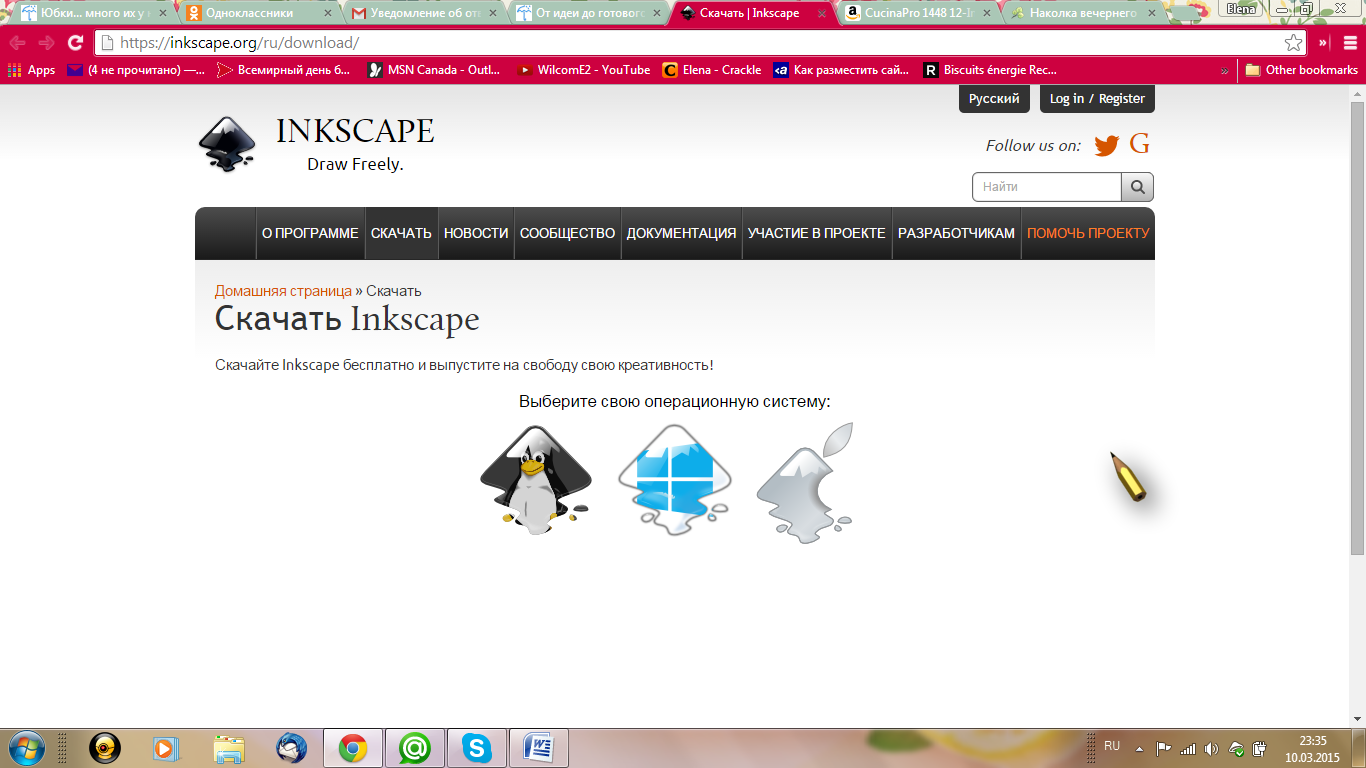
Task: Go back to the previous page
Action: (17, 43)
